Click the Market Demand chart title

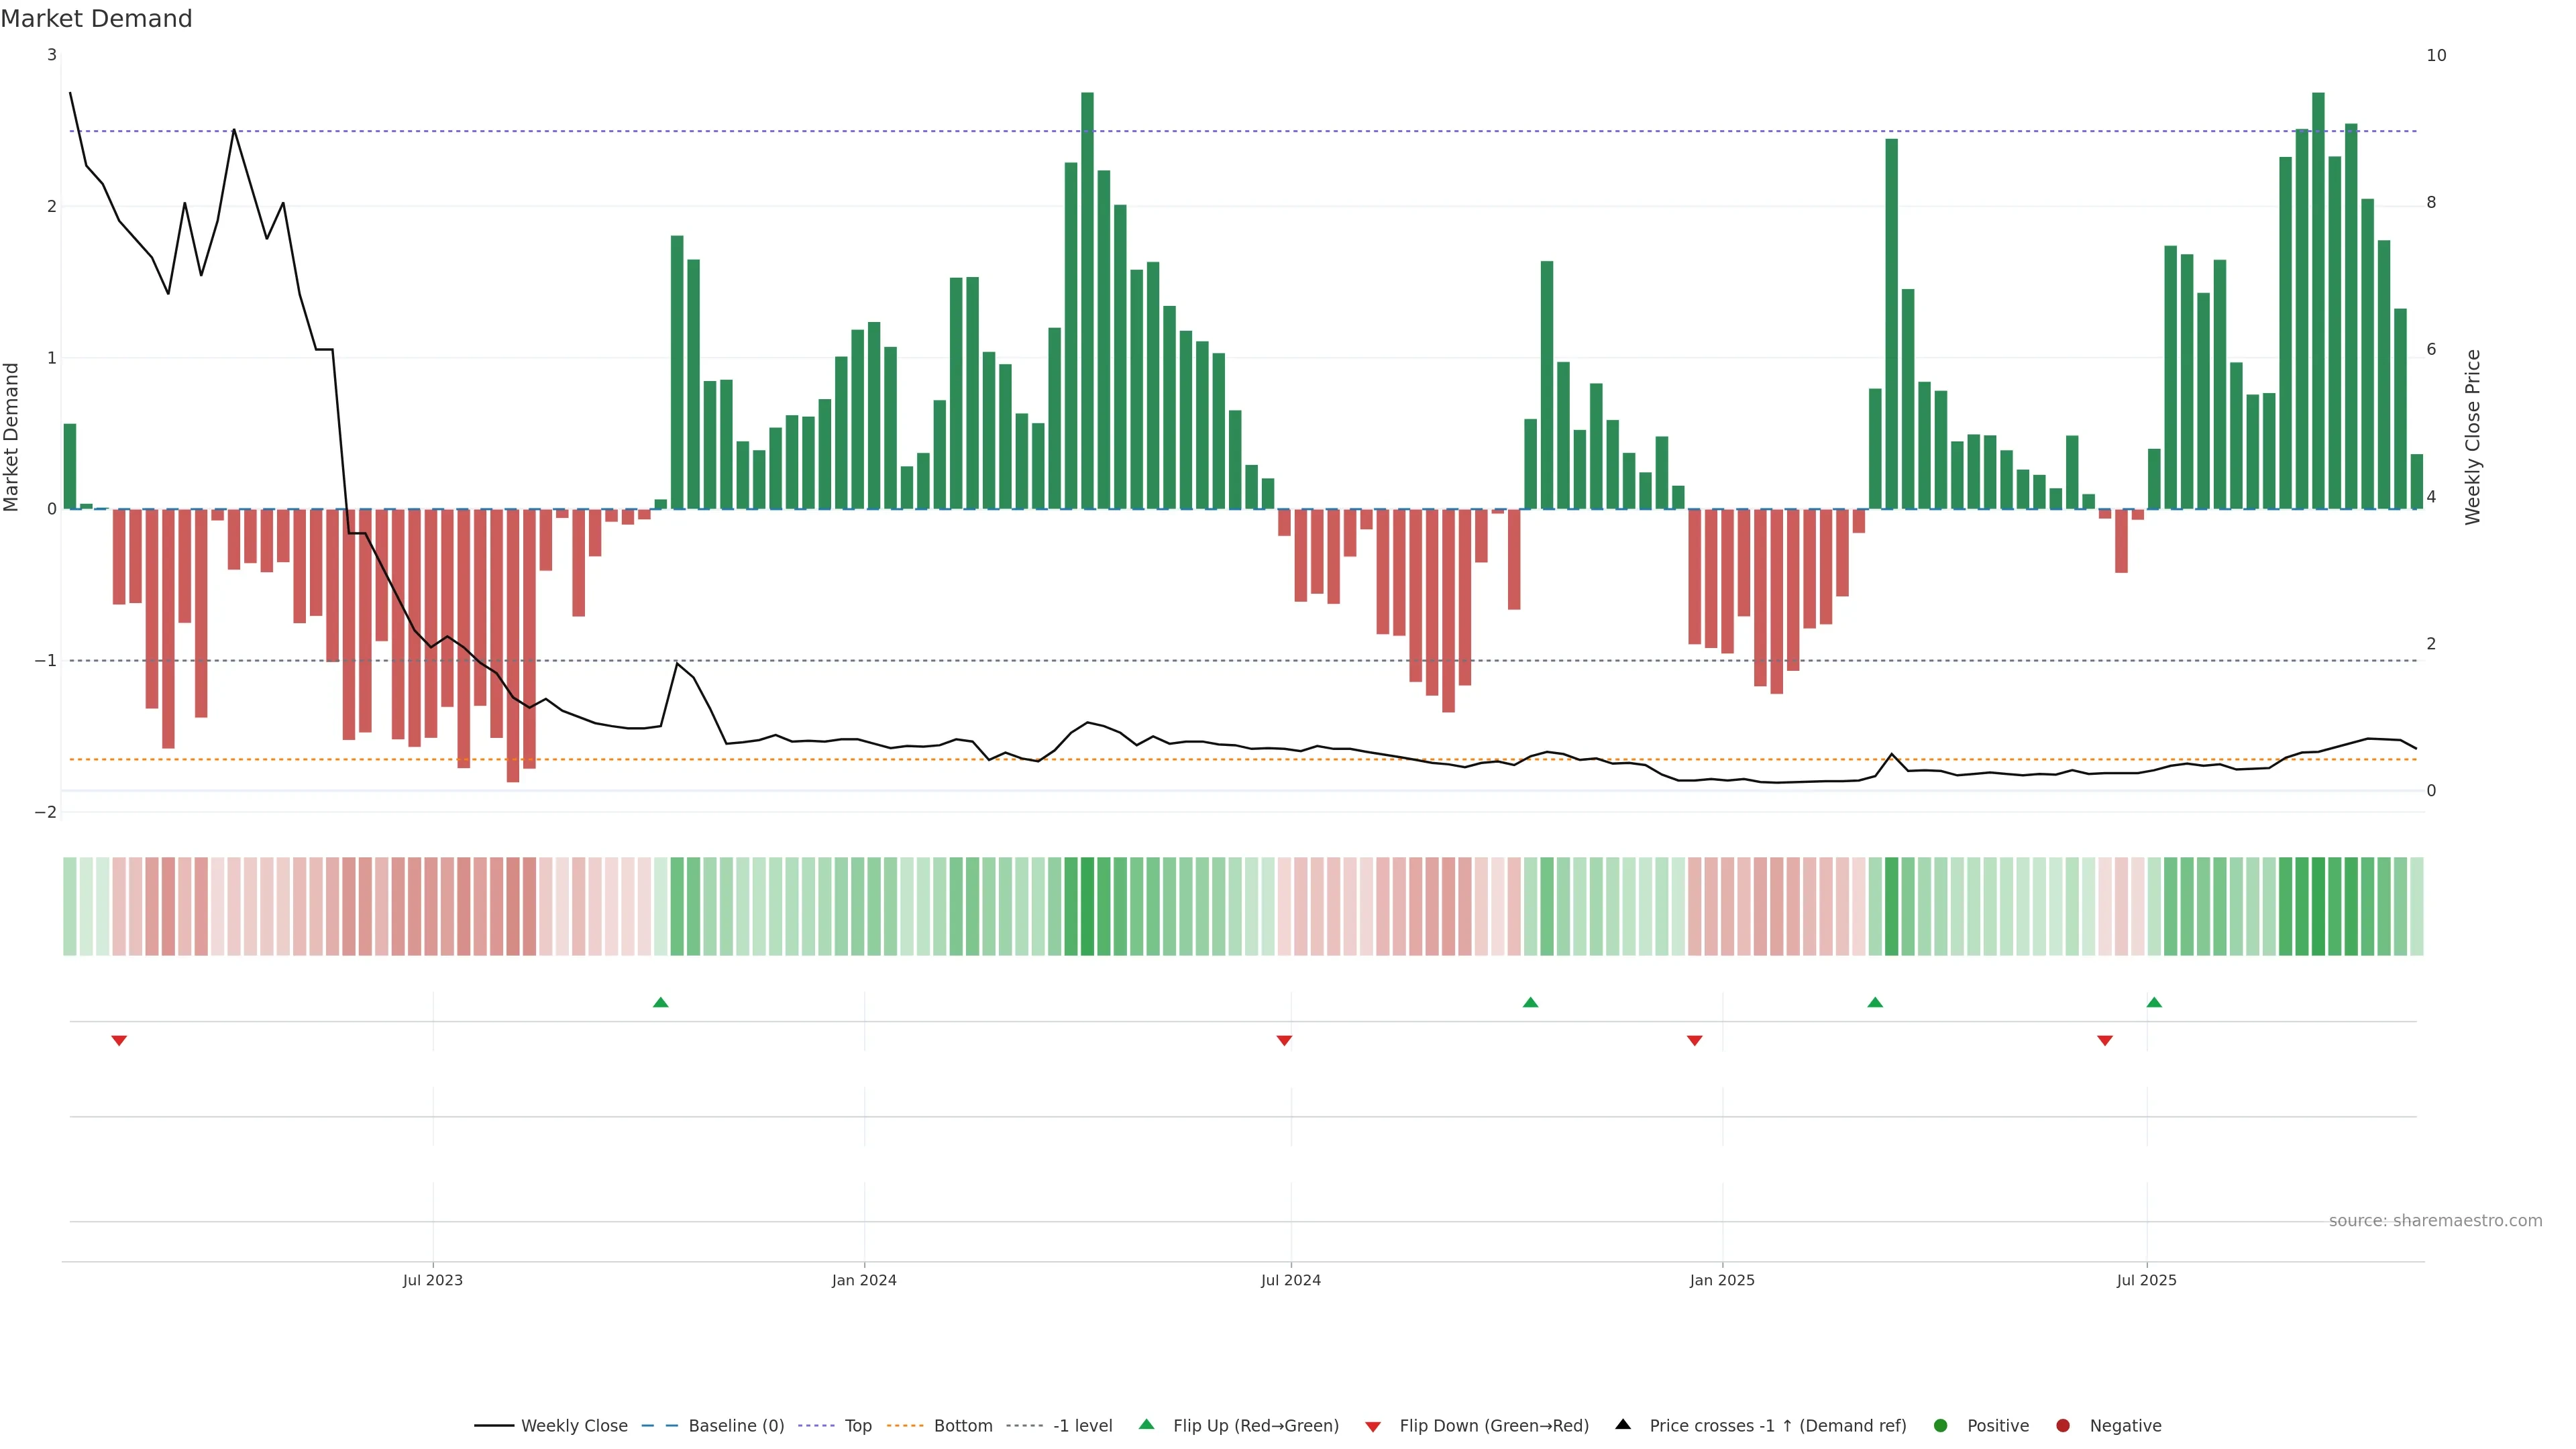click(96, 19)
